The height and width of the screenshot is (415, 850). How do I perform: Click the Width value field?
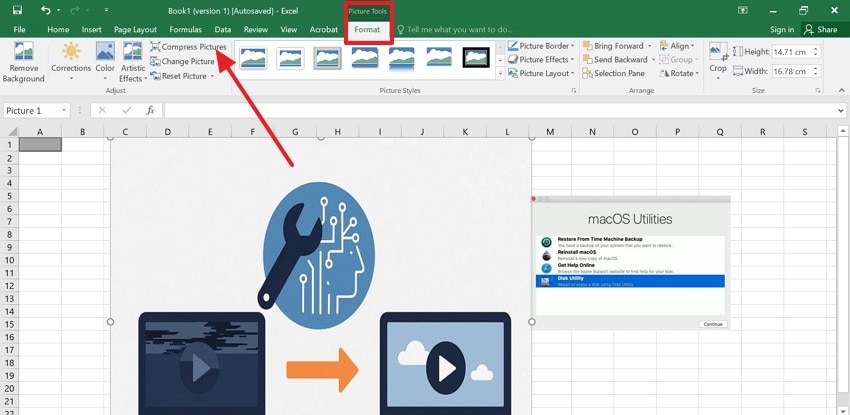click(791, 71)
